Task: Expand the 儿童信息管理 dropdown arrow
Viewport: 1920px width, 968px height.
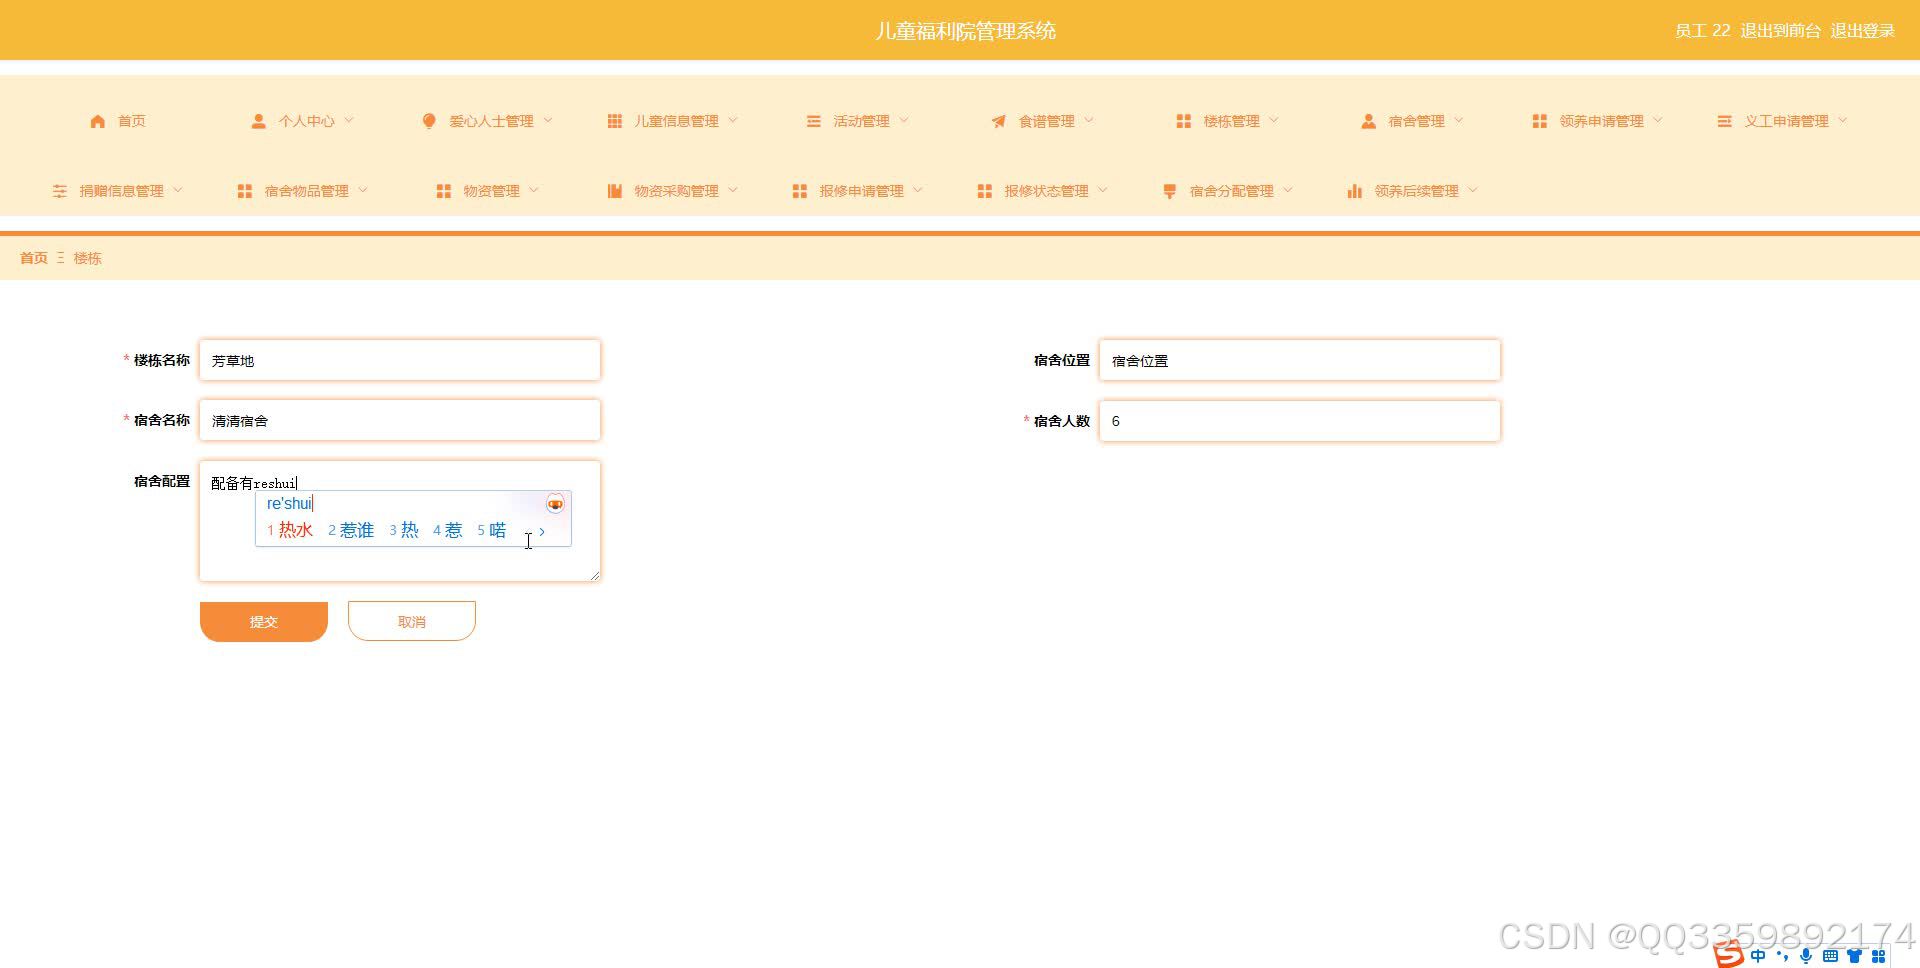Action: click(x=733, y=120)
